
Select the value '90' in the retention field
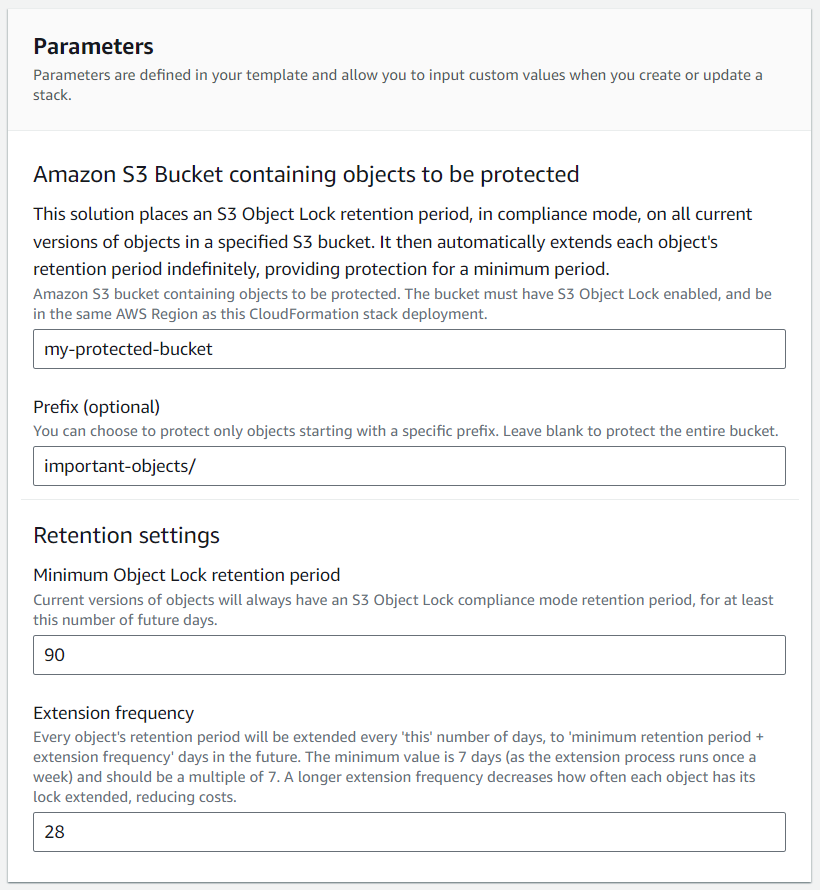[x=54, y=655]
